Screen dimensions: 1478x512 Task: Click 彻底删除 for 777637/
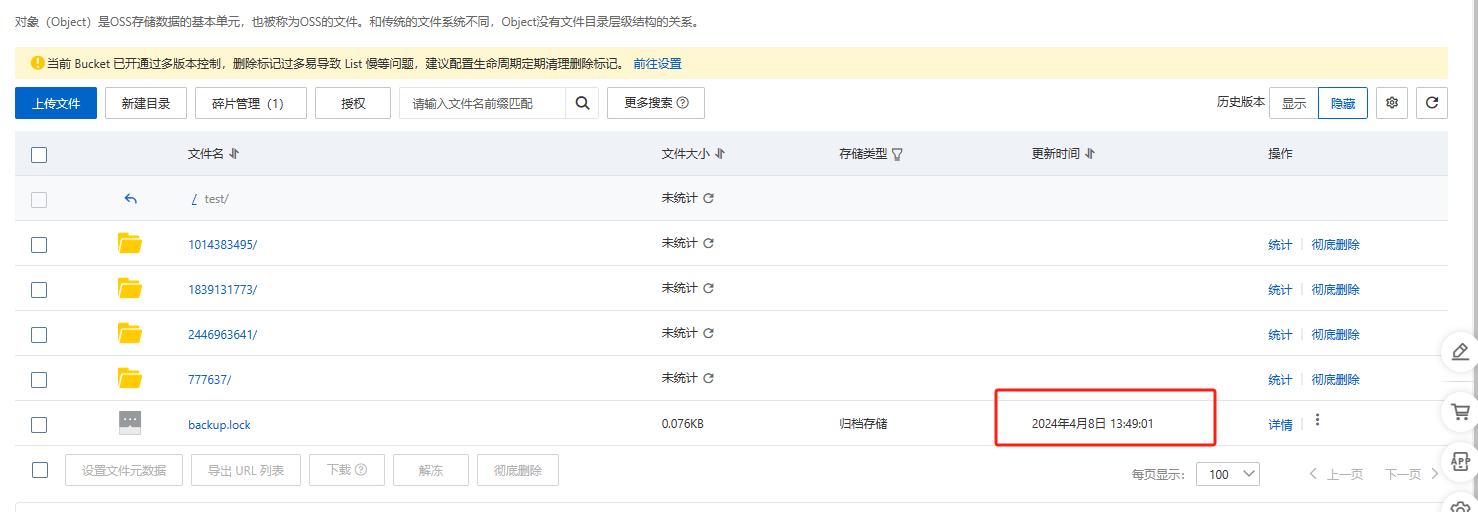[x=1336, y=379]
